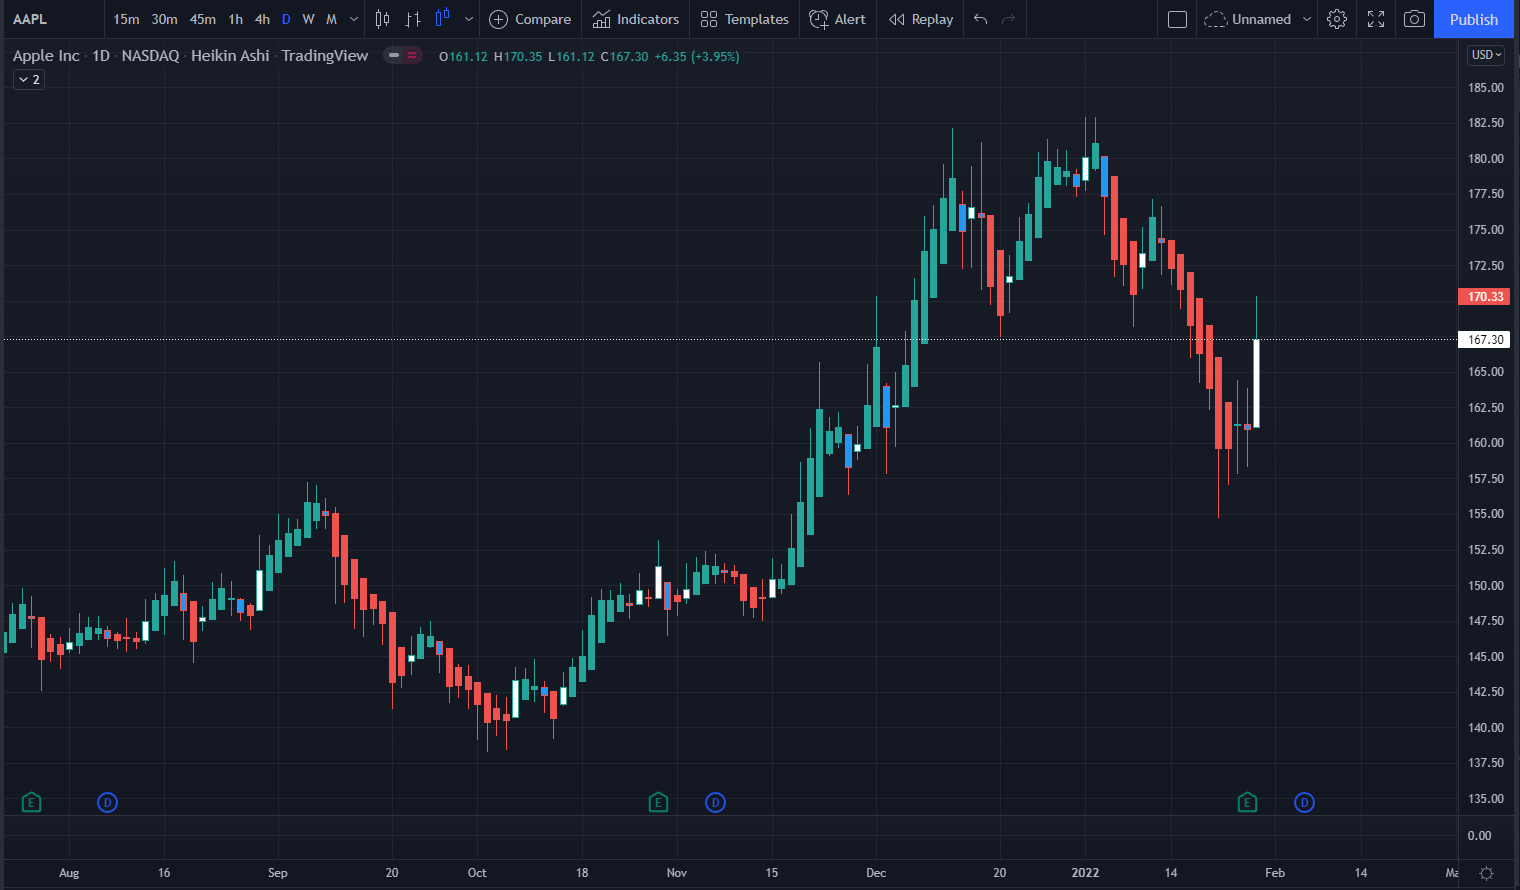
Task: Click the August earnings E marker
Action: click(31, 802)
